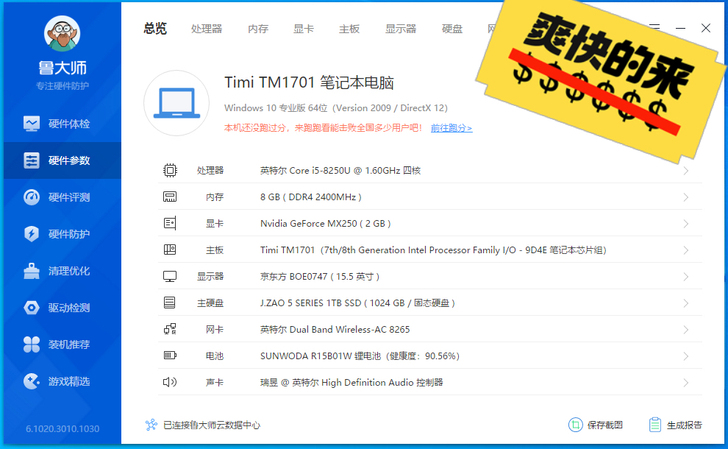Click High Definition Audio text
The width and height of the screenshot is (728, 449).
351,382
